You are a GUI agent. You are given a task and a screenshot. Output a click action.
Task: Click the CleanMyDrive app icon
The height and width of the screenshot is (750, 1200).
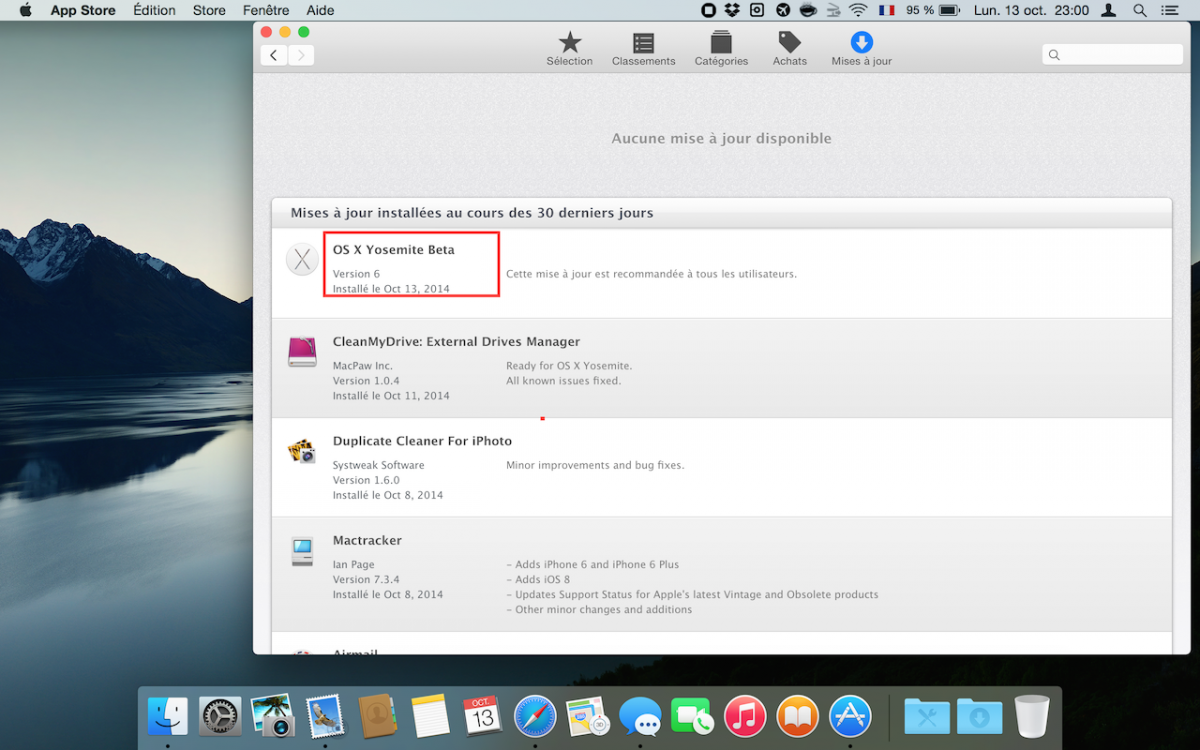pos(302,351)
